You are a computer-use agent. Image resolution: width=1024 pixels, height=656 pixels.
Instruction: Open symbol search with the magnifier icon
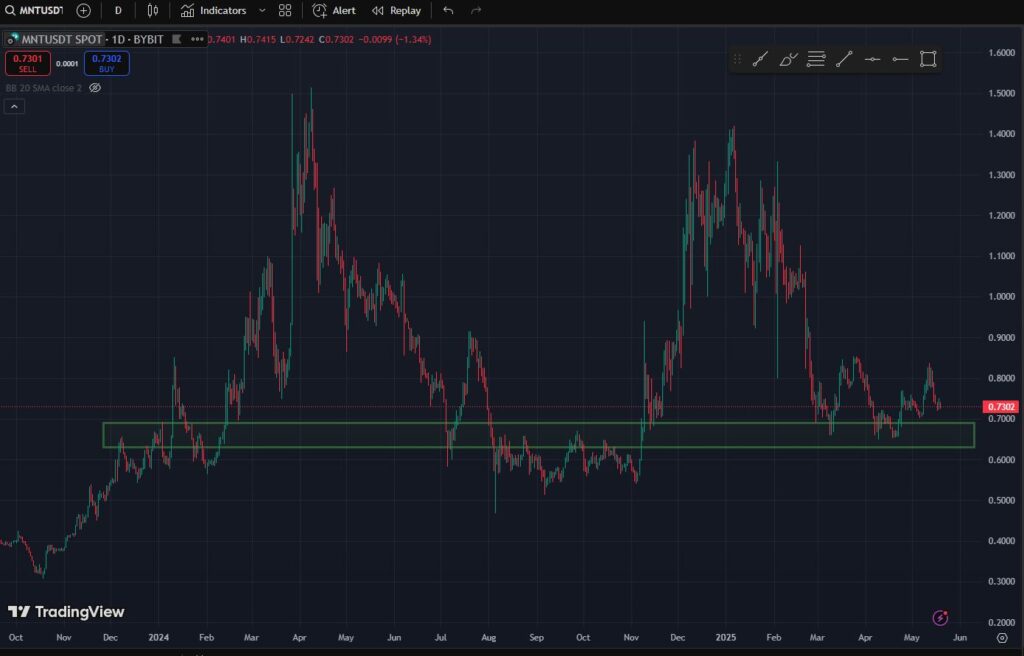click(10, 10)
